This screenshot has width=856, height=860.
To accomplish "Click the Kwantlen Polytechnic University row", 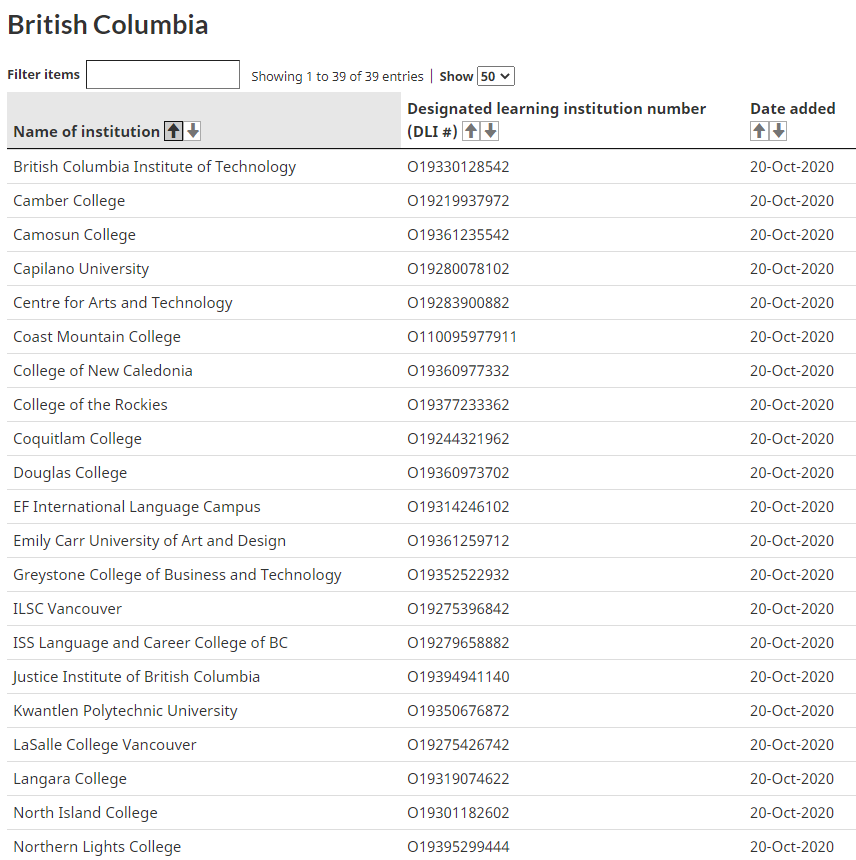I will click(431, 711).
